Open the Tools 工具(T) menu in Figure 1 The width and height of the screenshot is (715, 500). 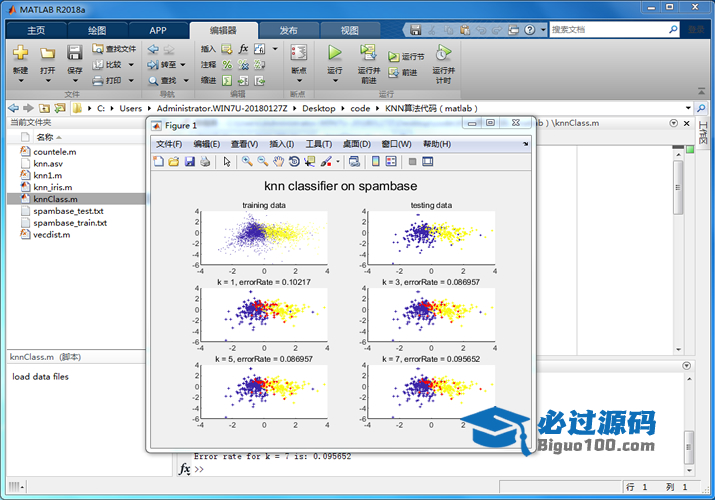click(x=318, y=144)
